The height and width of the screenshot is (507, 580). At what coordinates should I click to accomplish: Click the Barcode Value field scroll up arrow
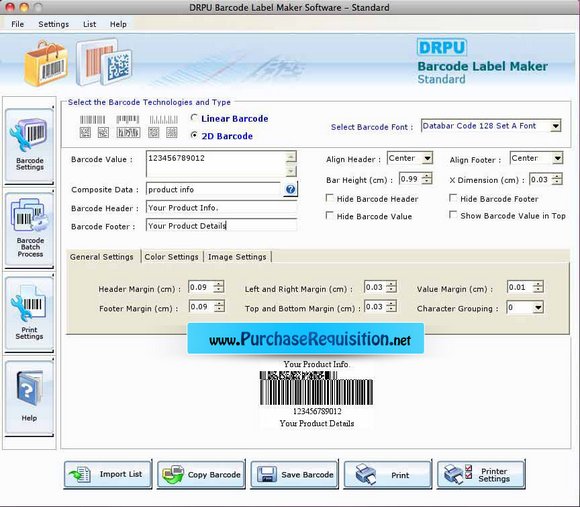pyautogui.click(x=291, y=157)
